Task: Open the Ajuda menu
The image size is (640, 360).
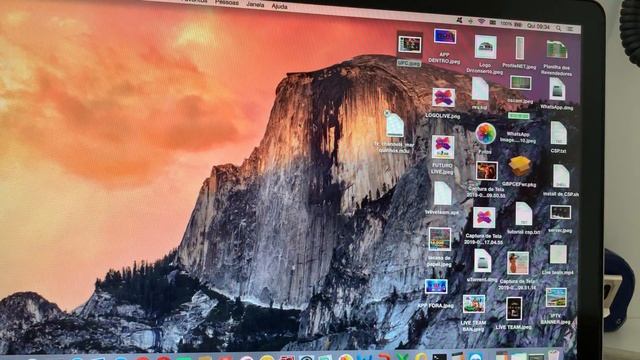Action: pos(280,7)
